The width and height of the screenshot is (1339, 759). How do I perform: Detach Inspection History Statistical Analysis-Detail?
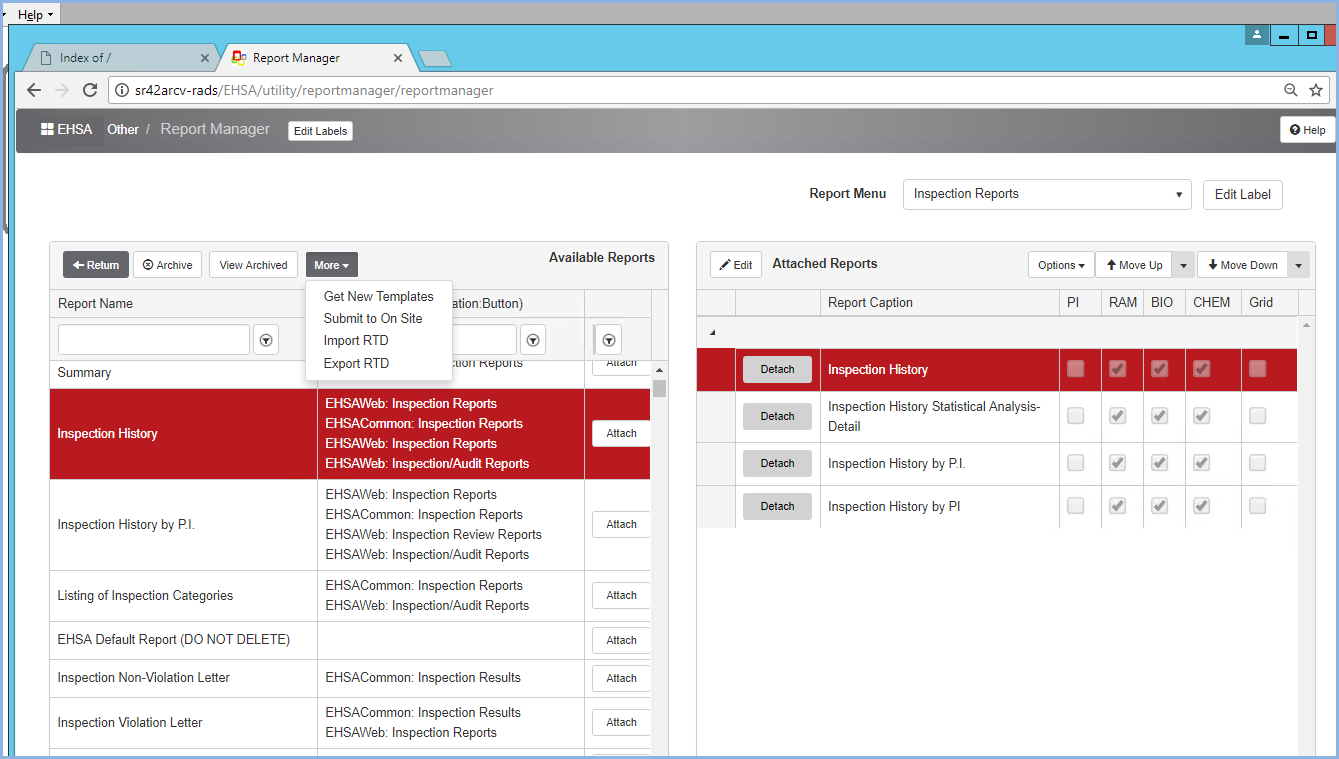coord(777,416)
